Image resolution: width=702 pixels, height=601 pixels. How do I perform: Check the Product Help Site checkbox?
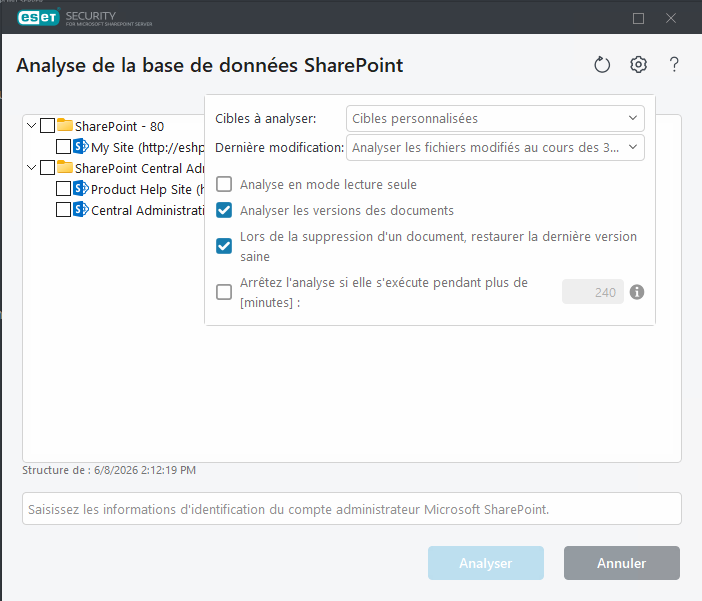tap(63, 189)
